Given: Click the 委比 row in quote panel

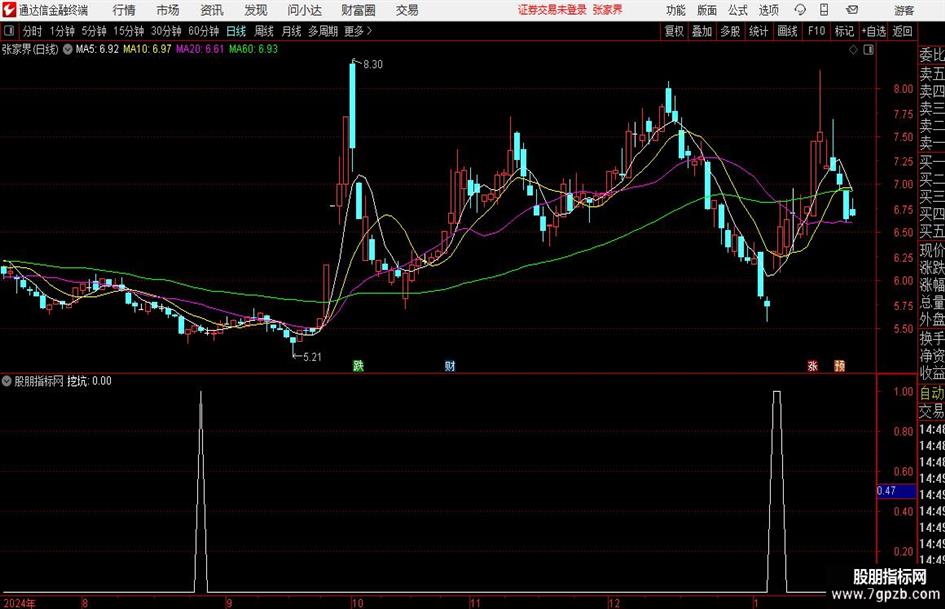Looking at the screenshot, I should coord(932,55).
